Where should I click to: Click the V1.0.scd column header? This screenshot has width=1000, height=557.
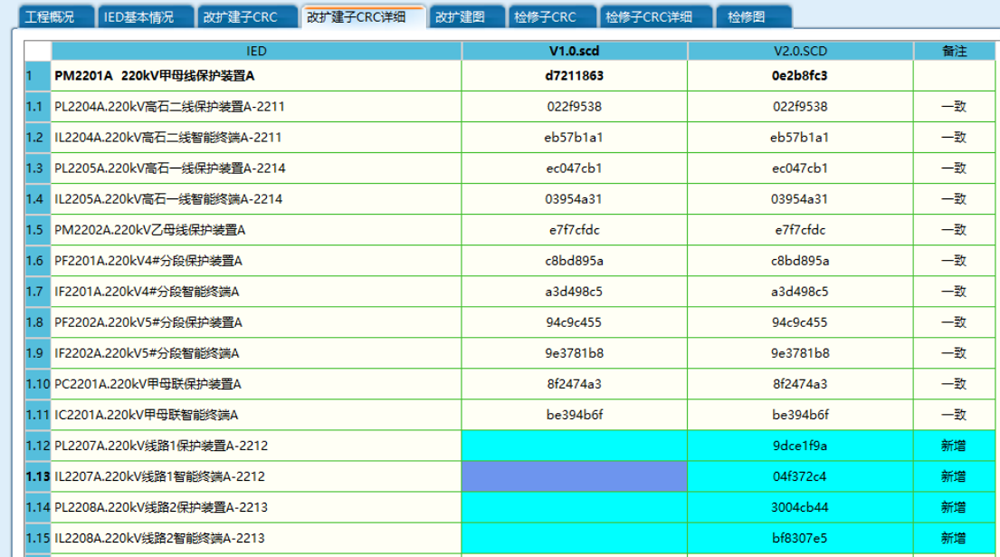point(574,51)
